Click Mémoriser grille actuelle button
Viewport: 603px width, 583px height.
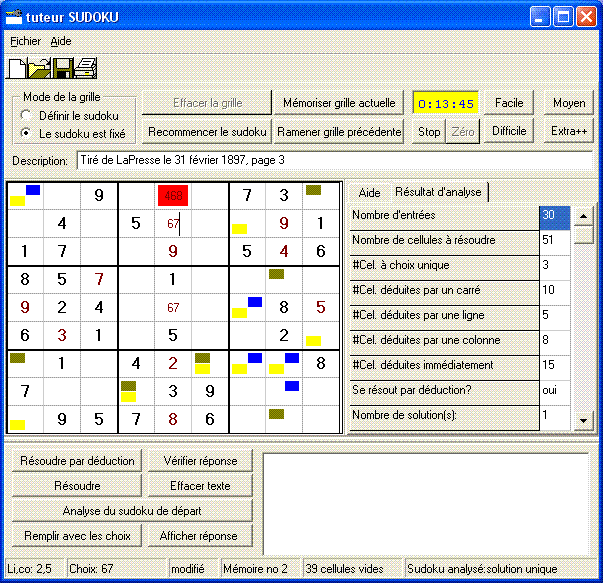click(x=339, y=103)
